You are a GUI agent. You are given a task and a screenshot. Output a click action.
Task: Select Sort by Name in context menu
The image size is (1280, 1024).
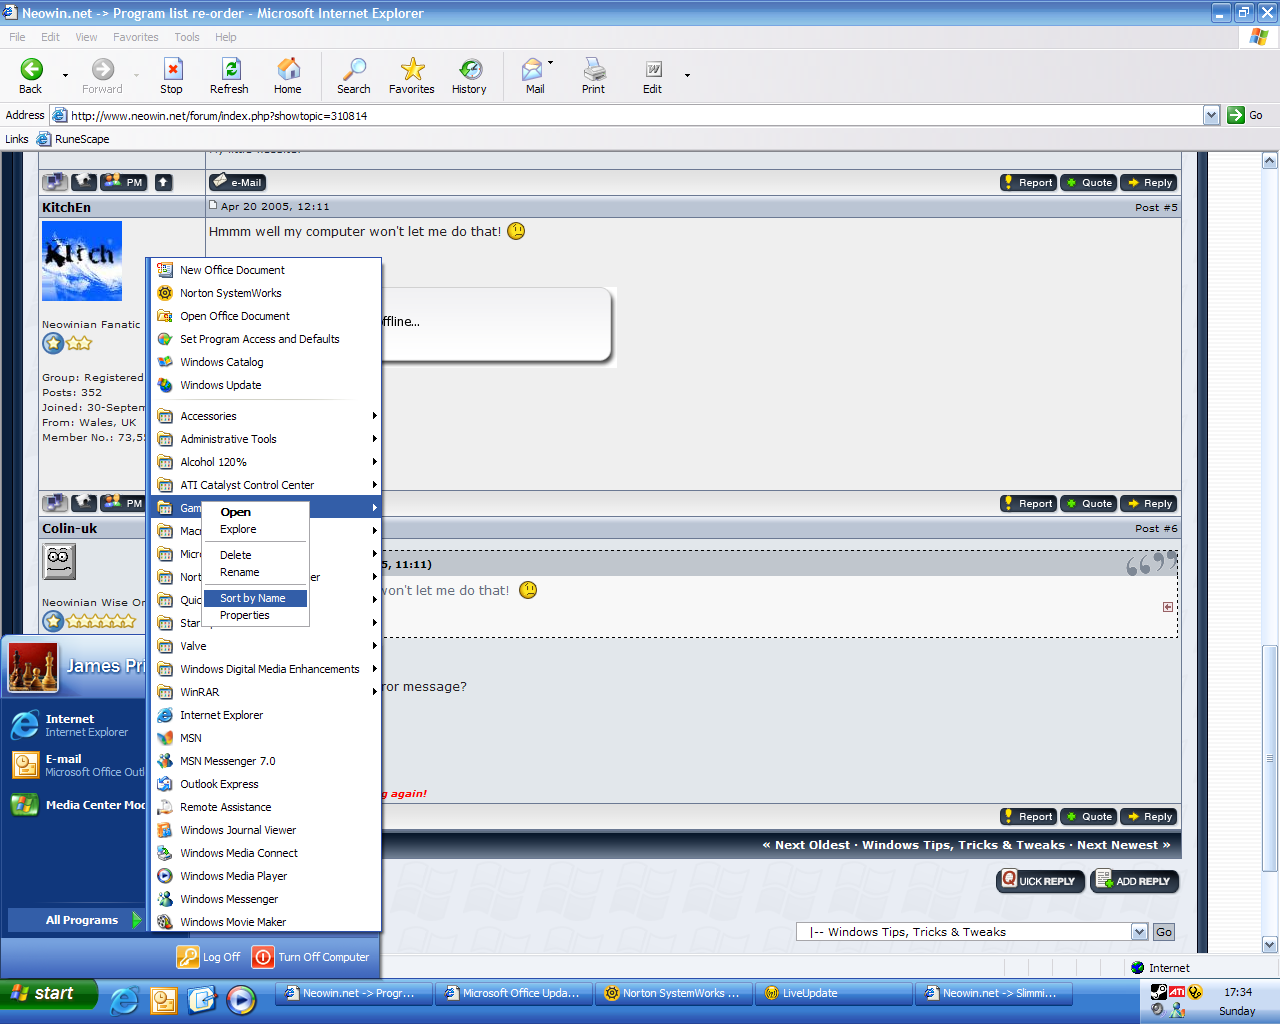(256, 598)
